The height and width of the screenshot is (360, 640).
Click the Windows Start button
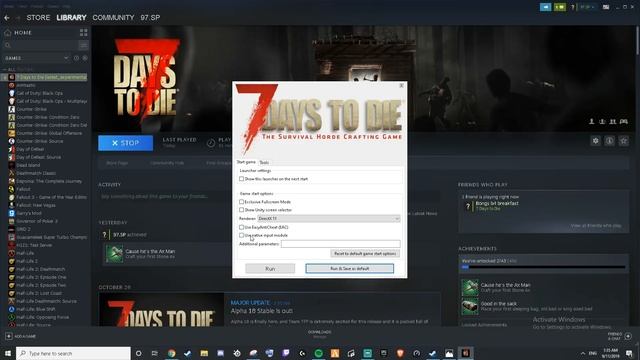point(8,353)
